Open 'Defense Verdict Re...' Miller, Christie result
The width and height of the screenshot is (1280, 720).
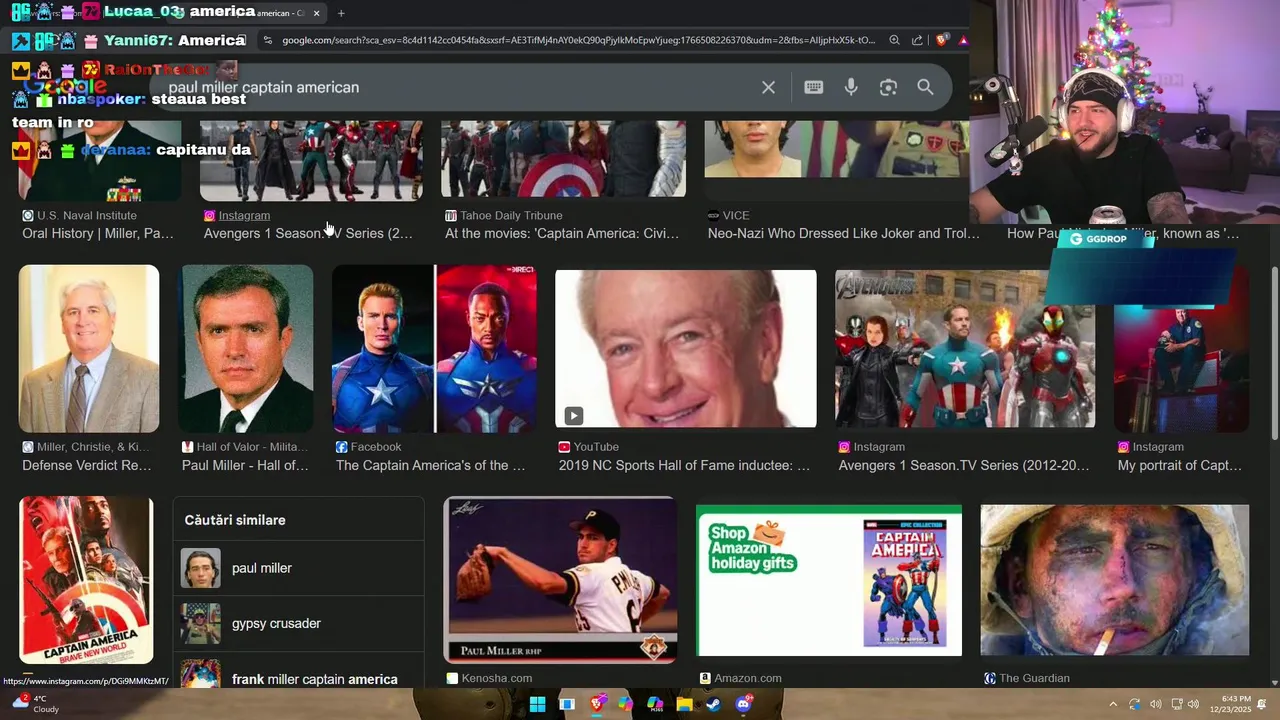coord(87,465)
